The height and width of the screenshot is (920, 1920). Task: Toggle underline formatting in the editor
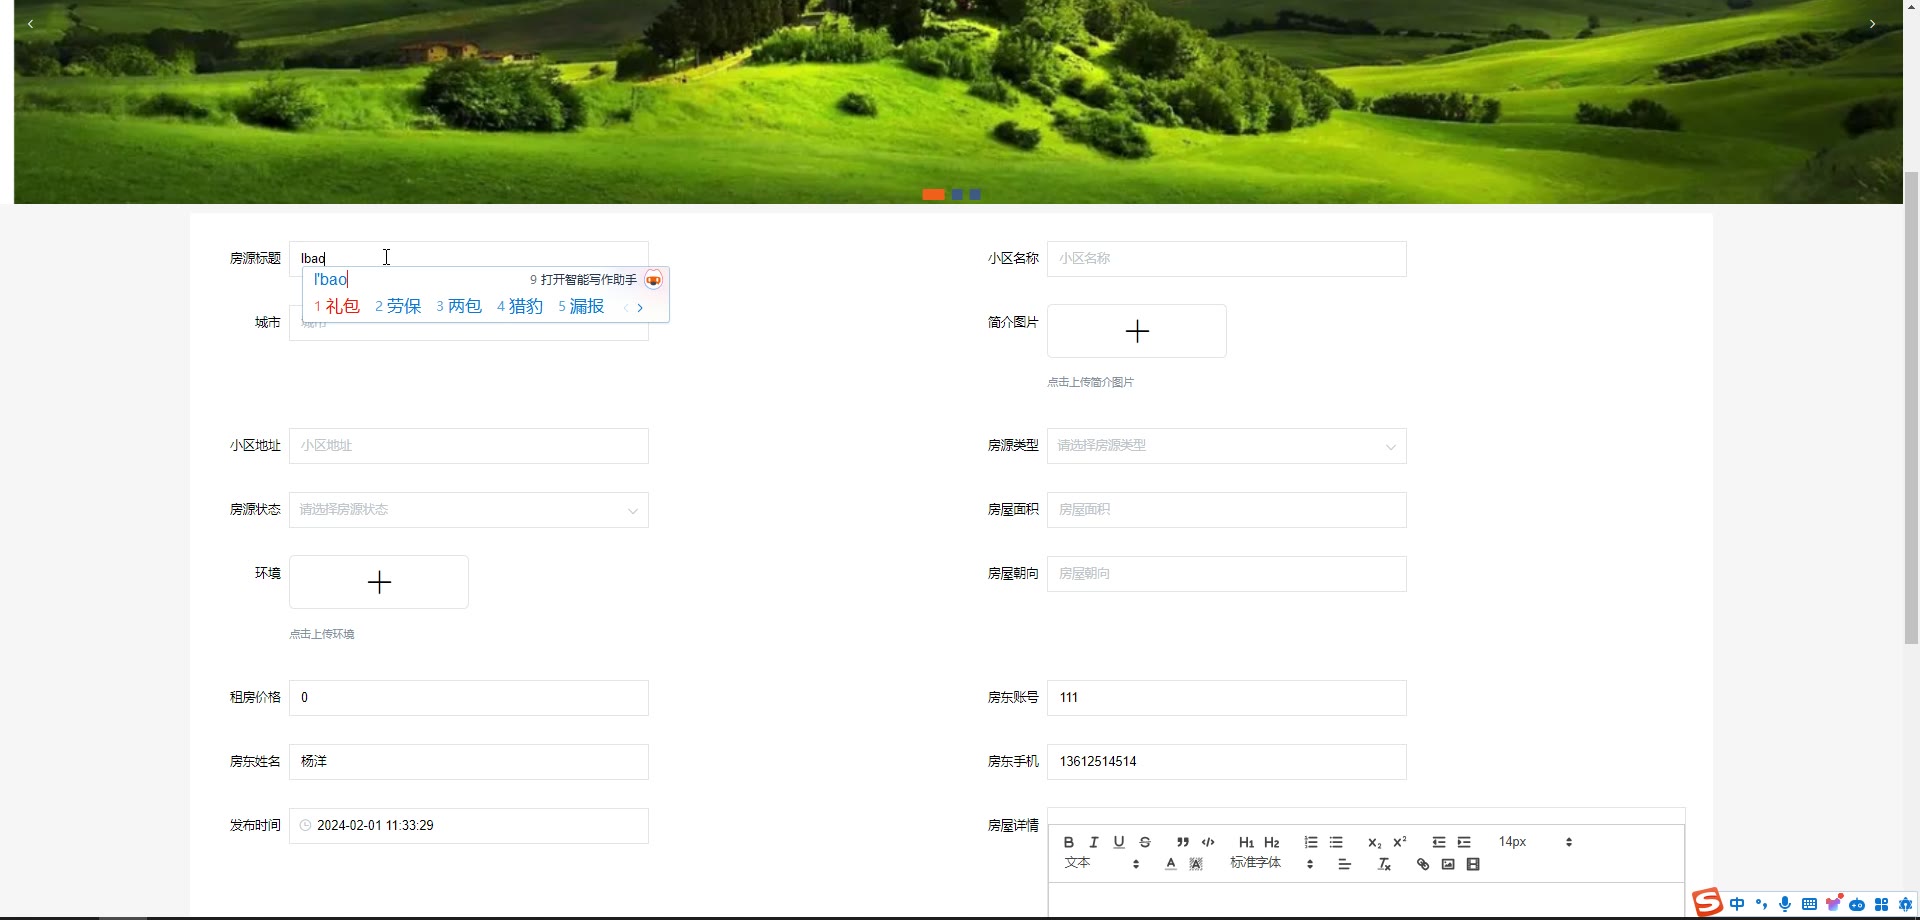pos(1119,842)
